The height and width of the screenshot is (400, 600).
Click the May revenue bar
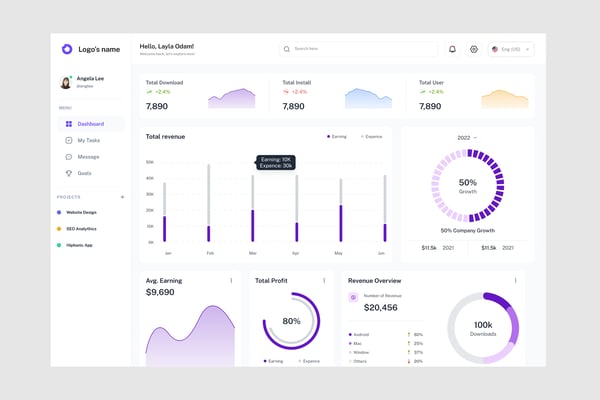coord(341,210)
